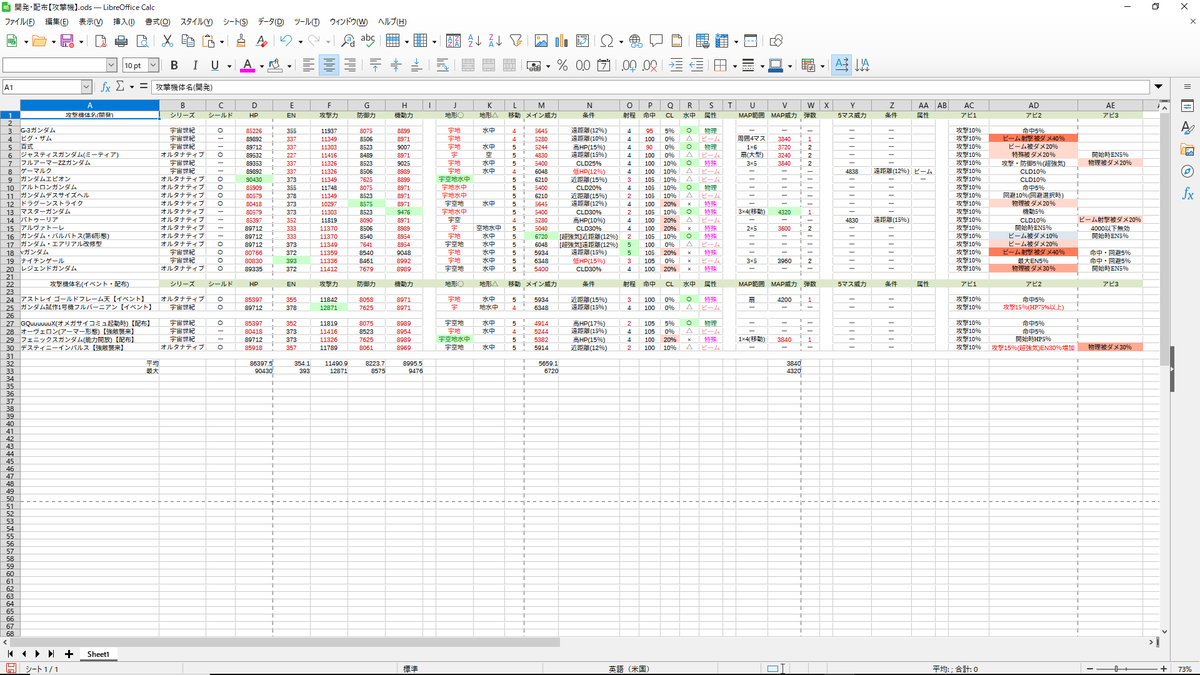The image size is (1200, 675).
Task: Click the Copy icon
Action: (x=190, y=41)
